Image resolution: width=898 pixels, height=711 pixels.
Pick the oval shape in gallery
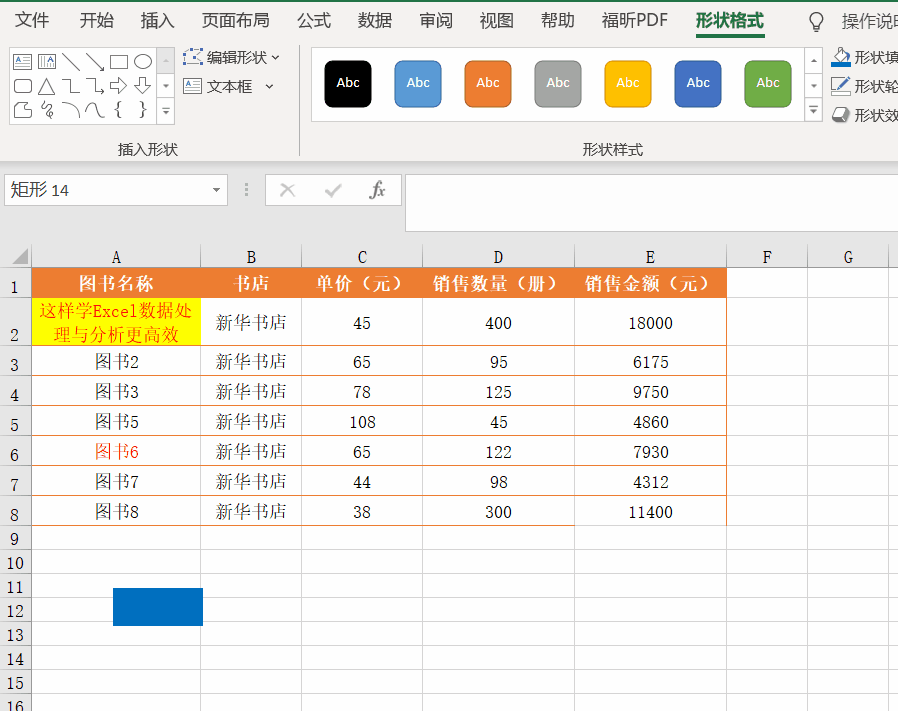click(143, 61)
